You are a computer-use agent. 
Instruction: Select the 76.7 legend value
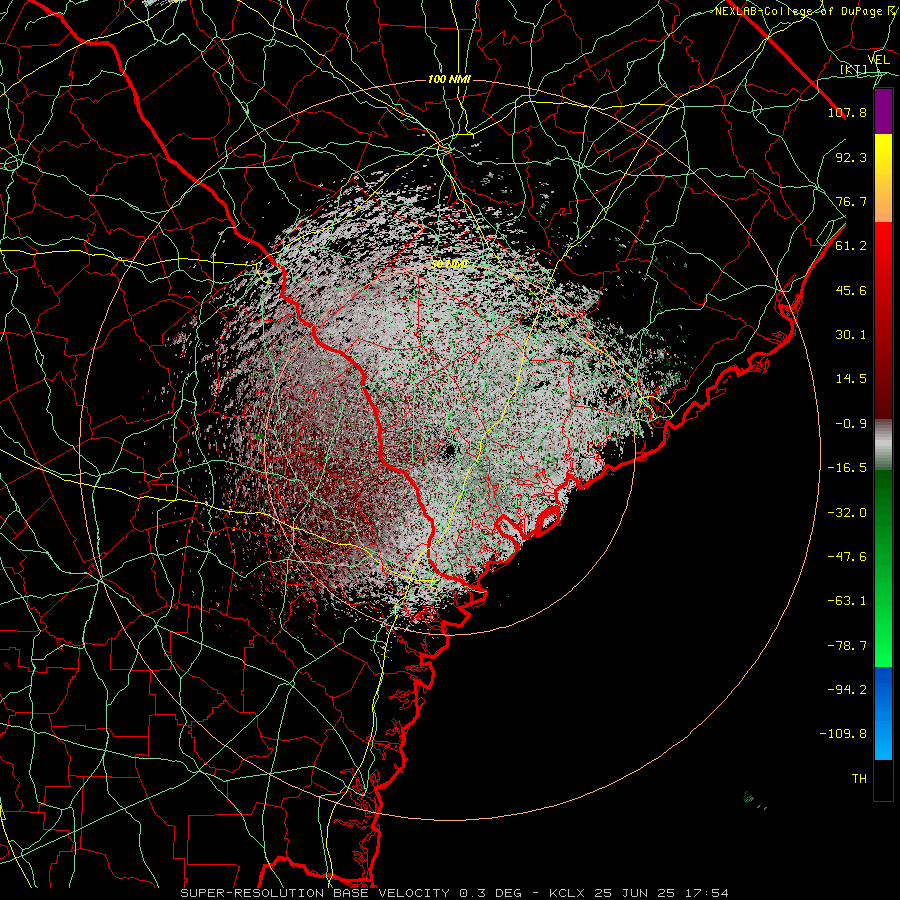(x=851, y=201)
